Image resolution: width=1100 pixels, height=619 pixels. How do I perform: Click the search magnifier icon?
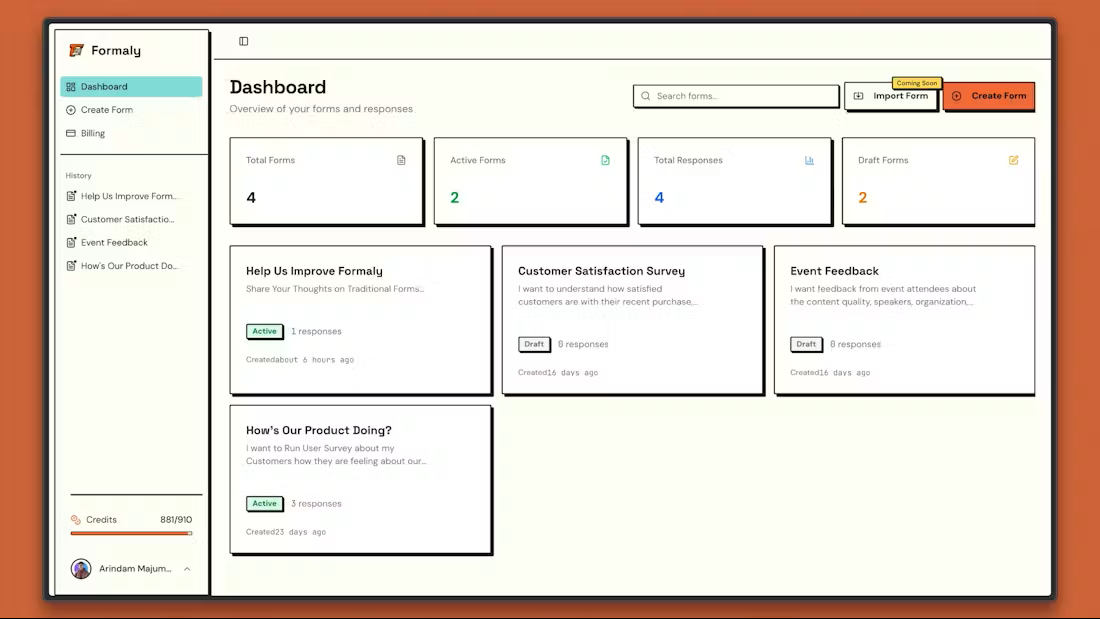coord(645,96)
